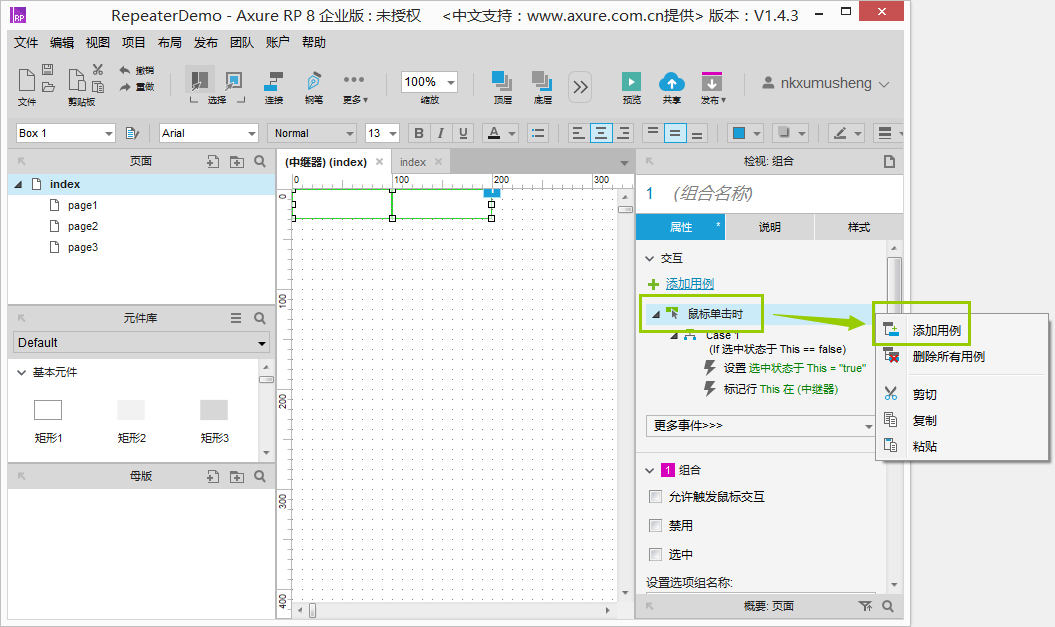Image resolution: width=1055 pixels, height=627 pixels.
Task: Open the Publish (发布) menu in menu bar
Action: [x=206, y=42]
